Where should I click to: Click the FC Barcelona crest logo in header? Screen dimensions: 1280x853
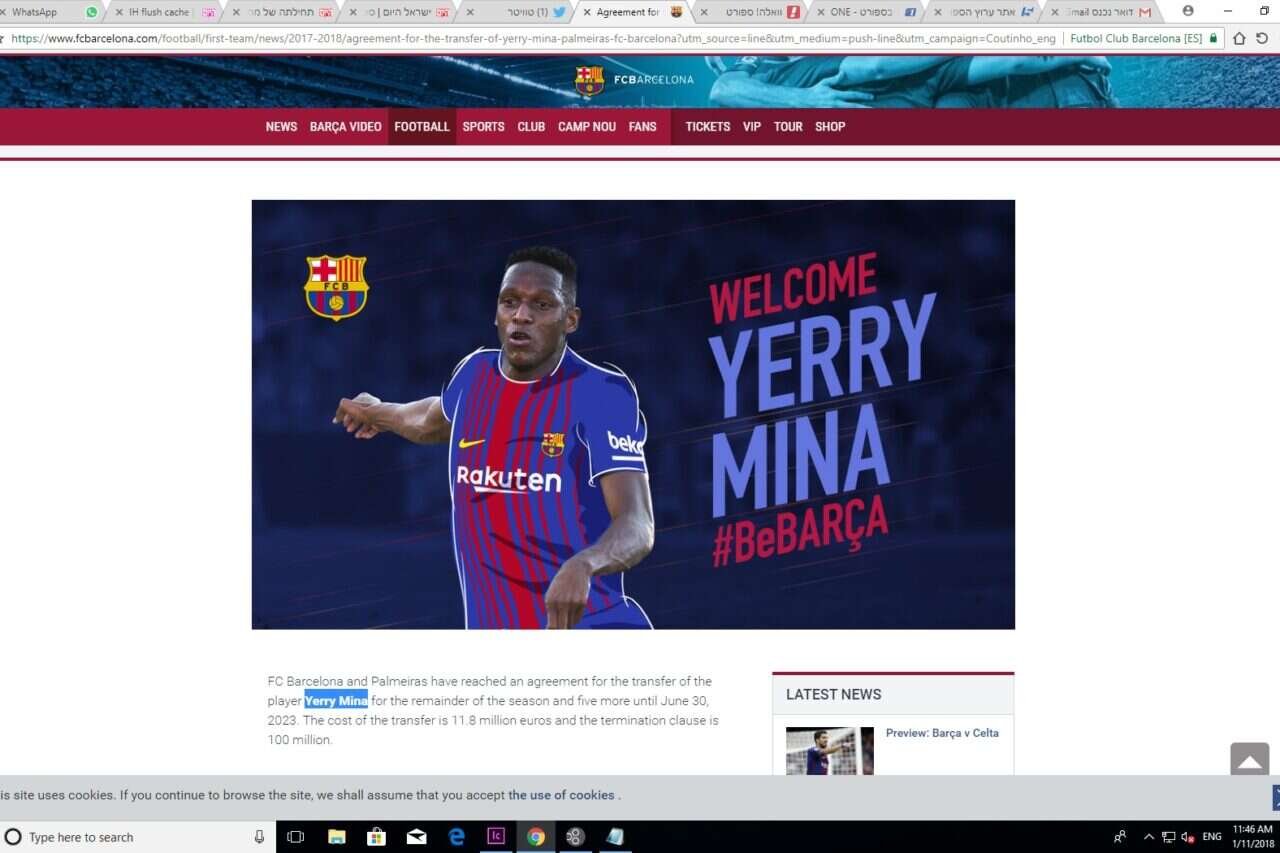tap(589, 80)
